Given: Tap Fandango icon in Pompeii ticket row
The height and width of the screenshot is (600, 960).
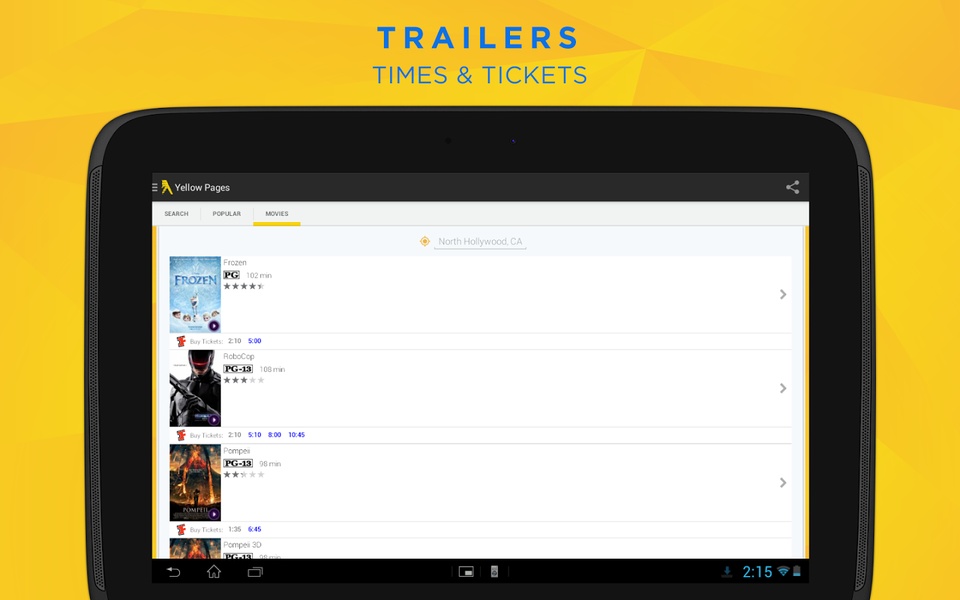Looking at the screenshot, I should pyautogui.click(x=181, y=529).
